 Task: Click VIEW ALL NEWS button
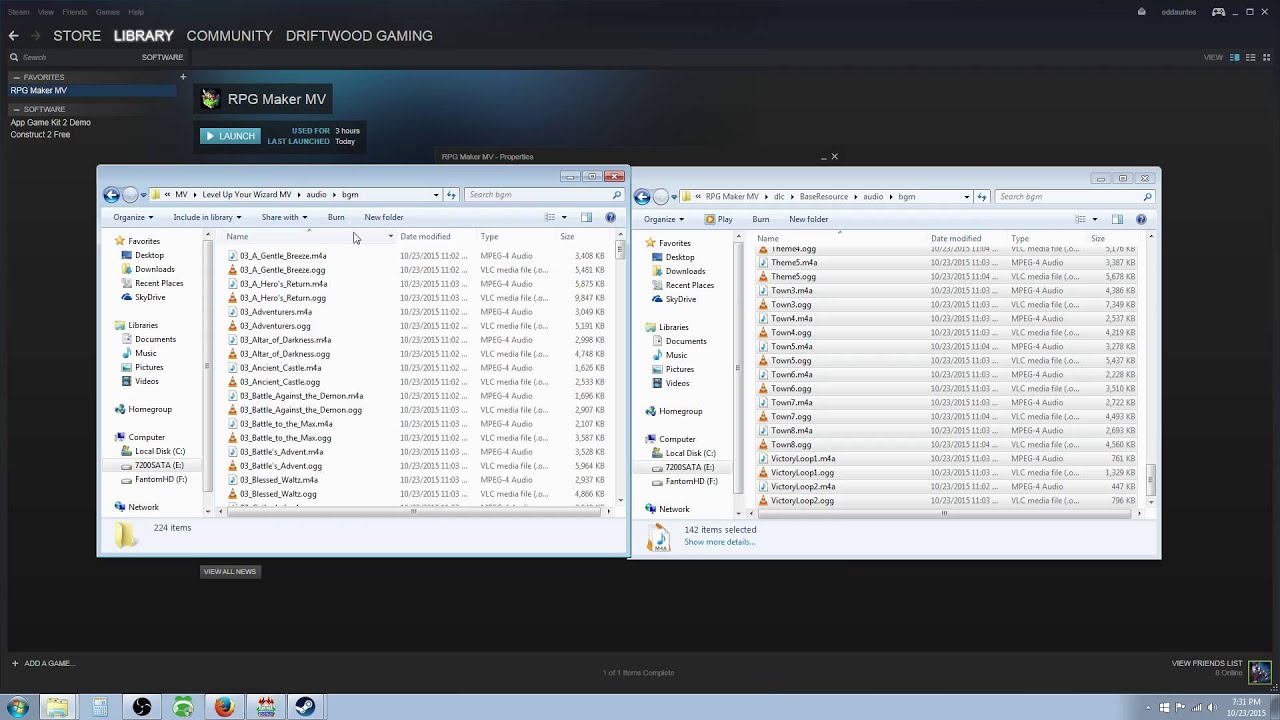[x=230, y=571]
